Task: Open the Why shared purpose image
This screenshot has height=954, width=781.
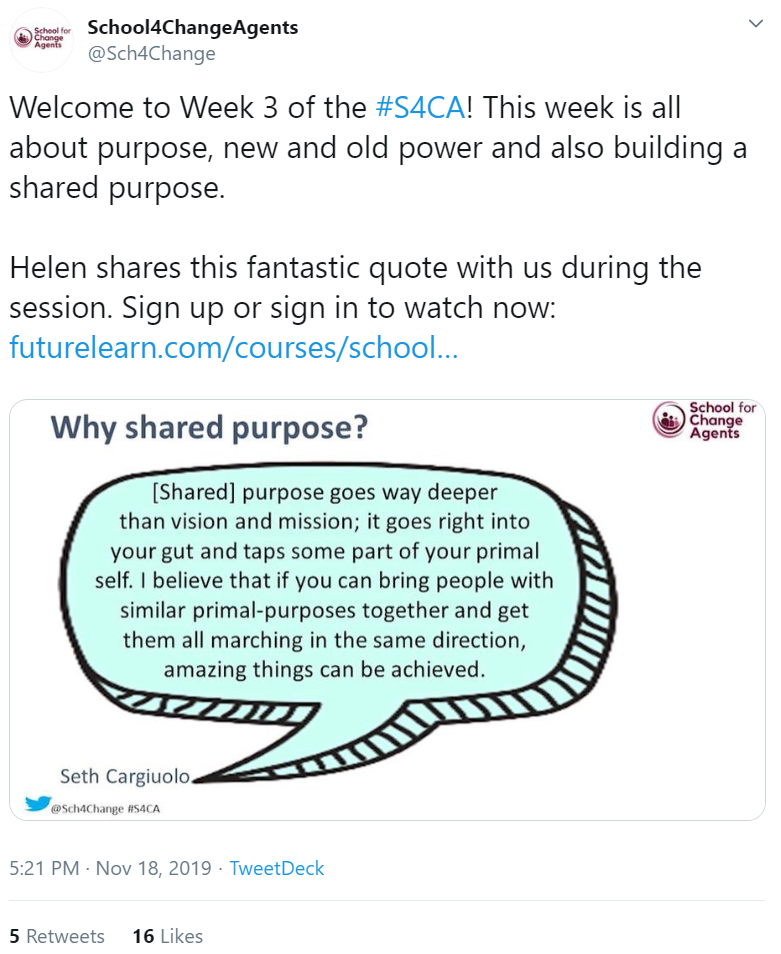Action: [387, 610]
